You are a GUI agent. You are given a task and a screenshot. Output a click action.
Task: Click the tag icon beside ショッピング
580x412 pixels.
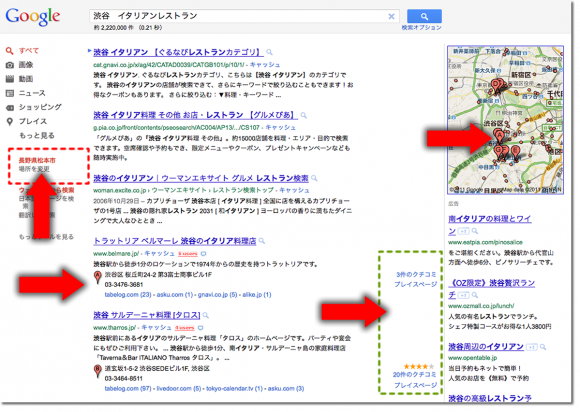[x=10, y=107]
